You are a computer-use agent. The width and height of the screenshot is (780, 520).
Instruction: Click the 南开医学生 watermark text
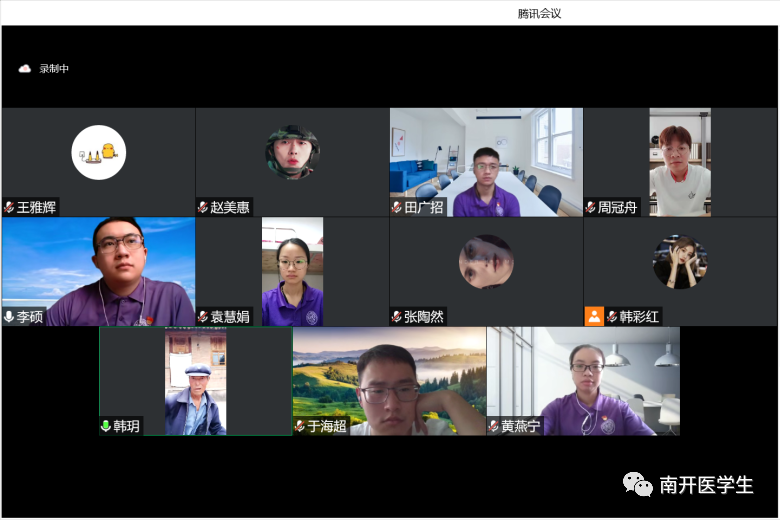pyautogui.click(x=706, y=486)
